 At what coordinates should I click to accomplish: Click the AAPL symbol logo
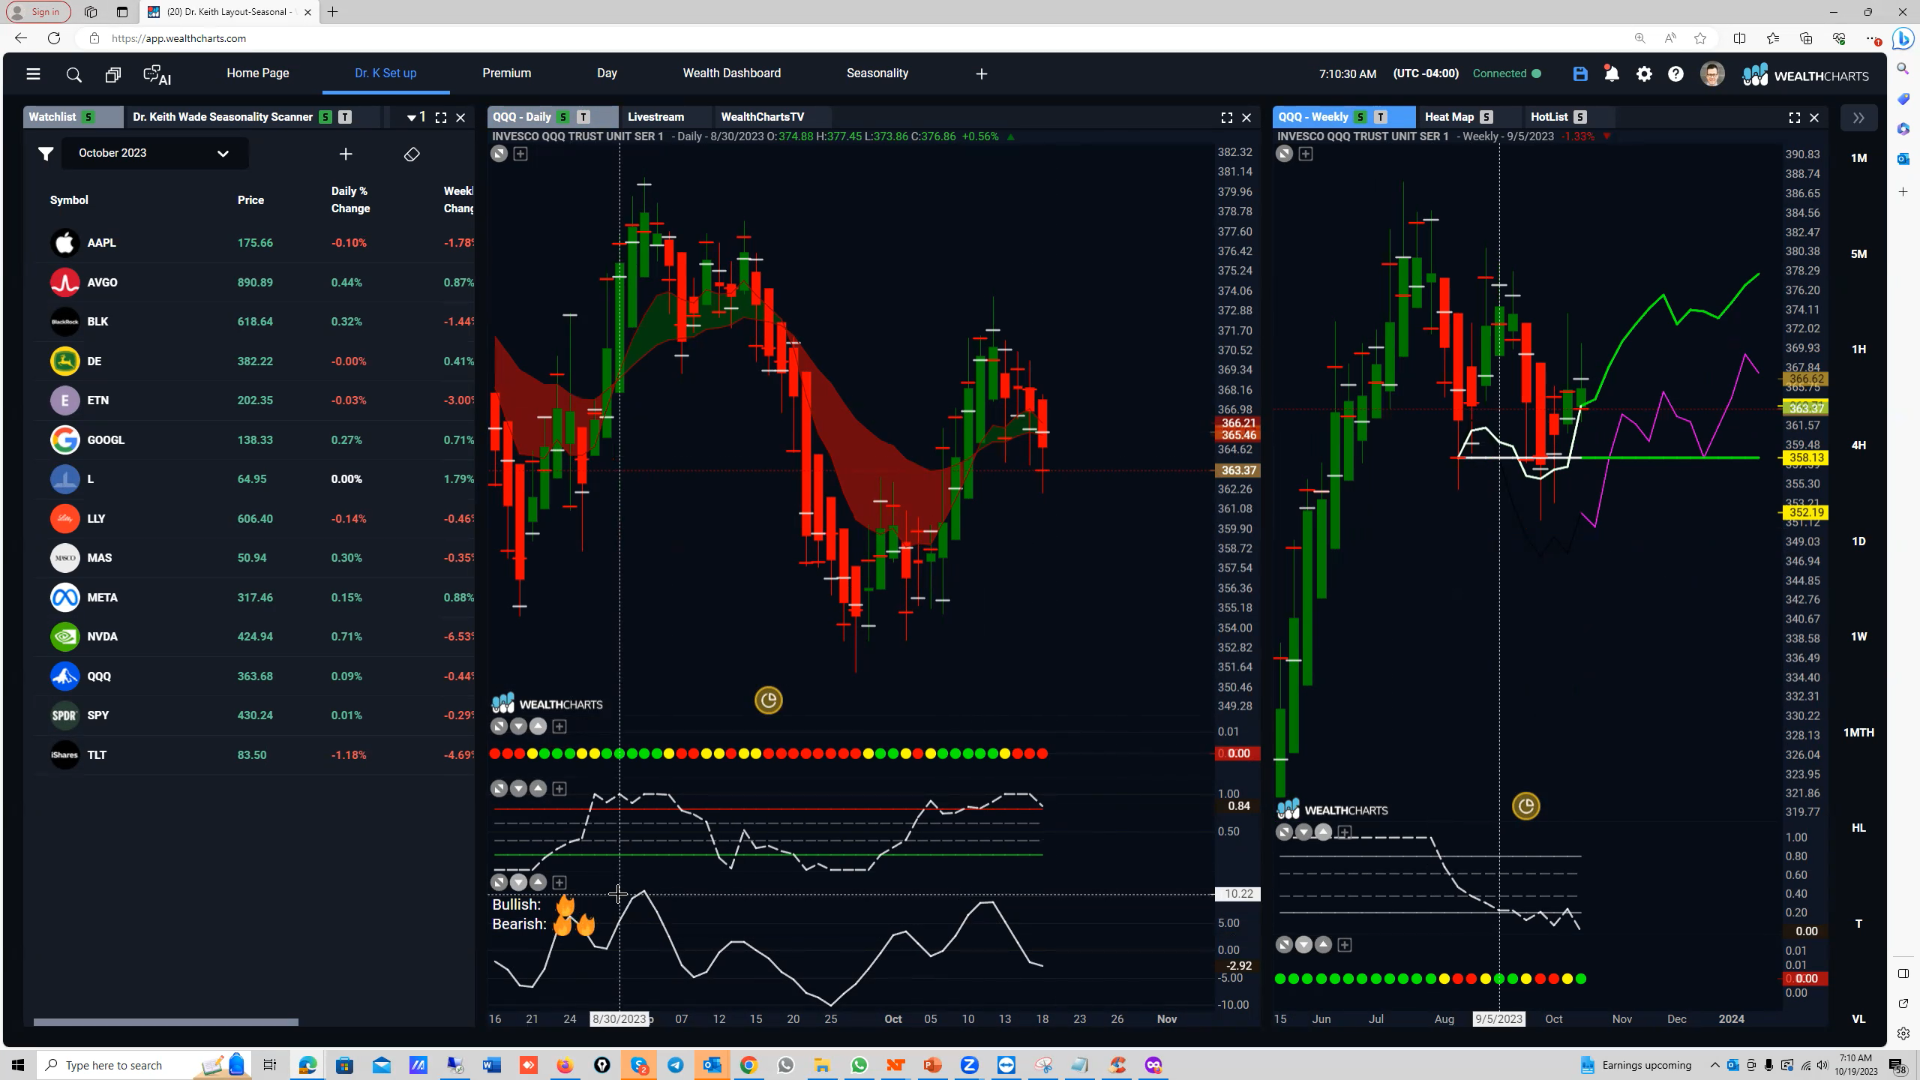65,243
